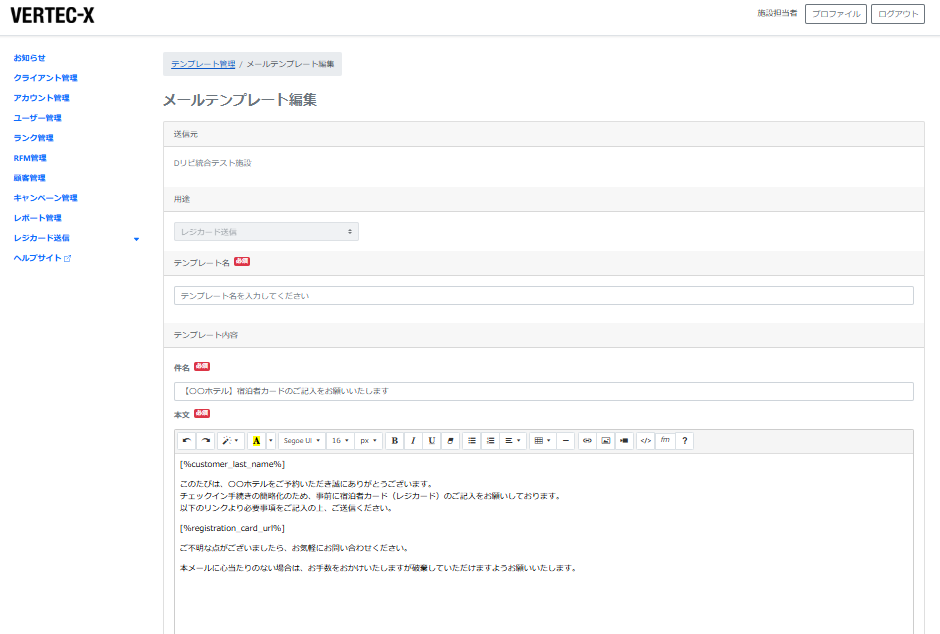Insert a horizontal rule line
This screenshot has height=634, width=940.
click(x=565, y=440)
